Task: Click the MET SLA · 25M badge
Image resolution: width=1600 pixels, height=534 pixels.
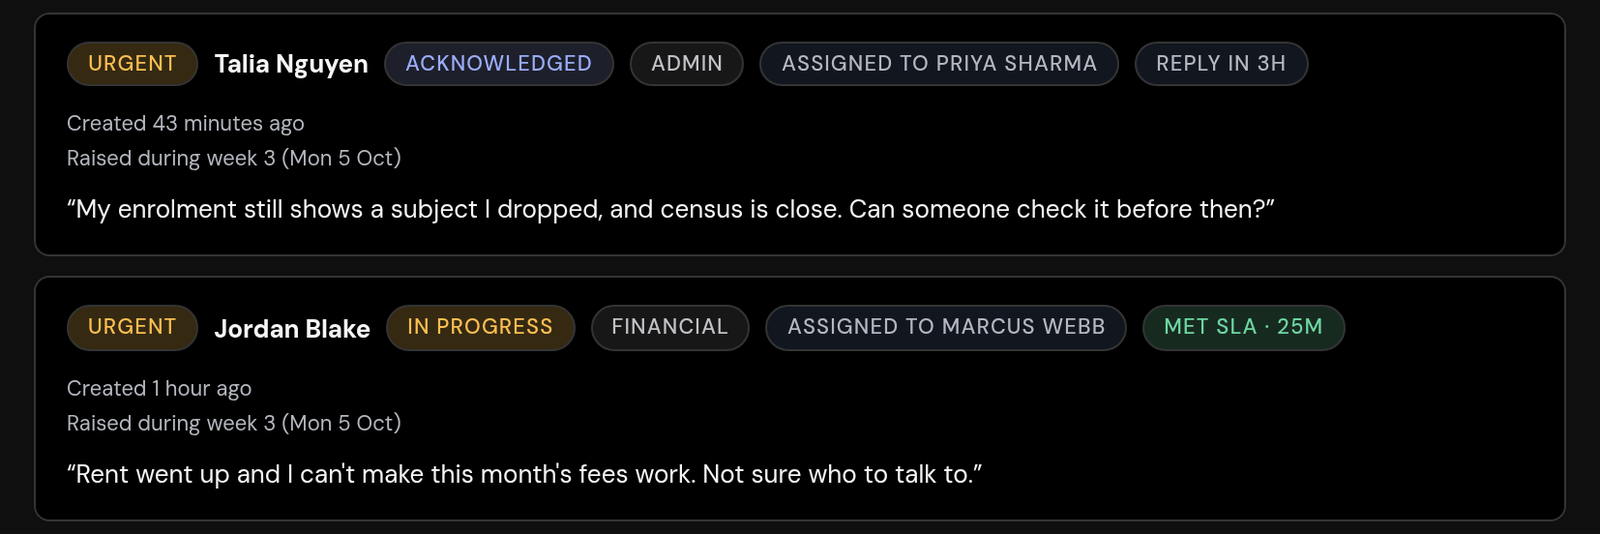Action: pyautogui.click(x=1244, y=327)
